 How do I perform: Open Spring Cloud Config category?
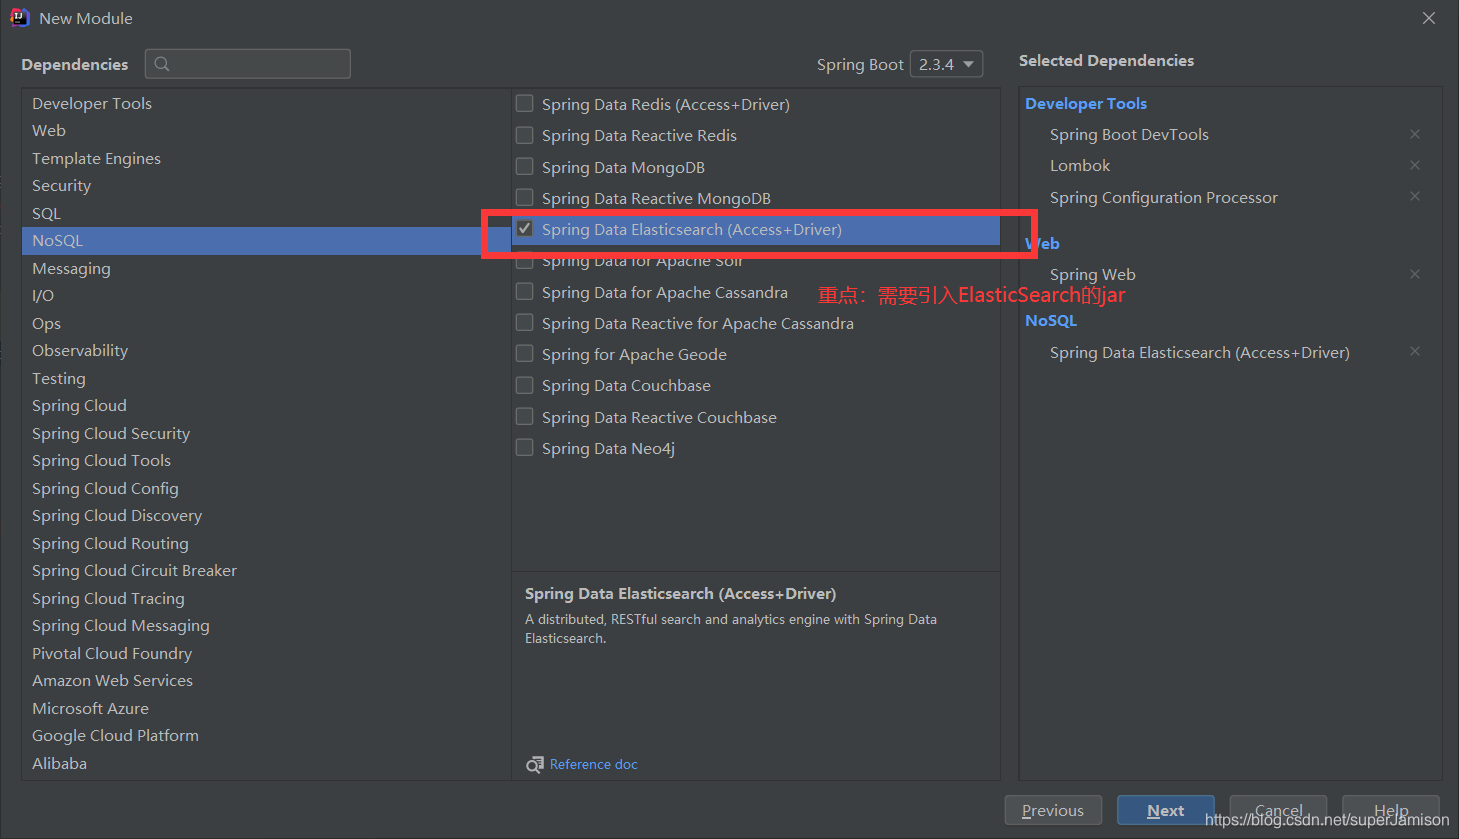tap(266, 488)
